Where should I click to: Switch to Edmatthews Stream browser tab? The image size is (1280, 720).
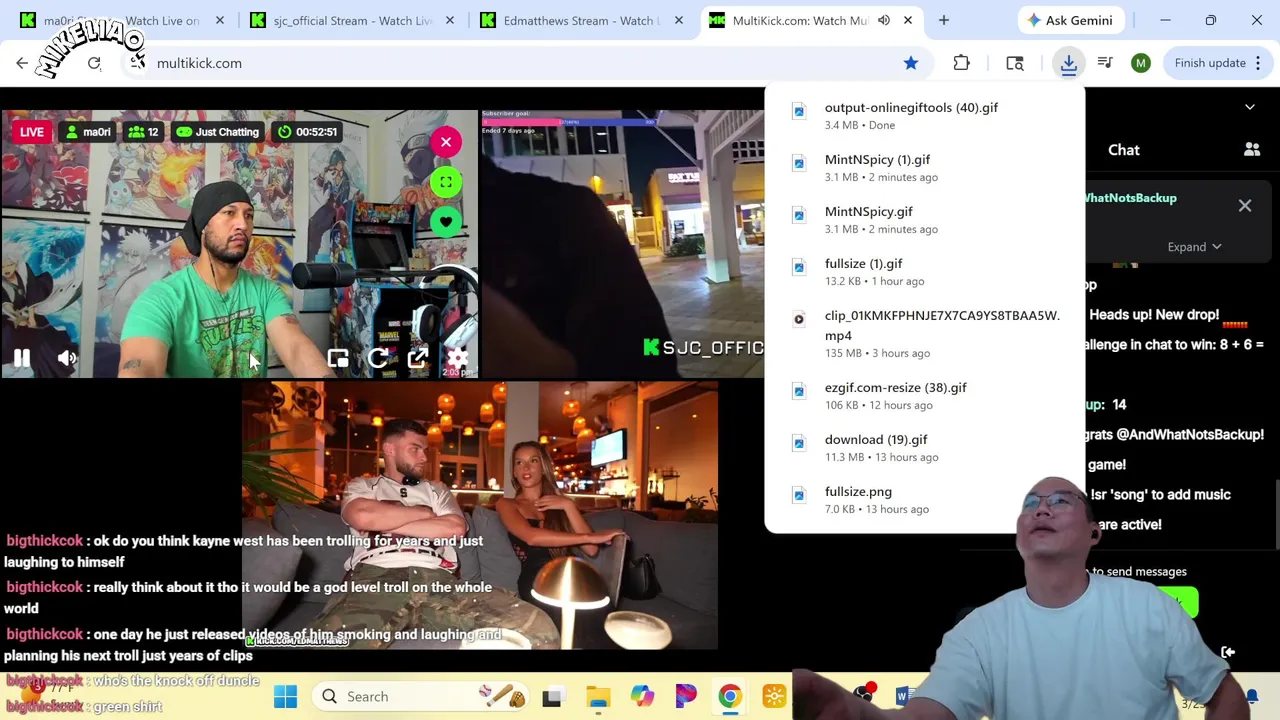(x=580, y=20)
